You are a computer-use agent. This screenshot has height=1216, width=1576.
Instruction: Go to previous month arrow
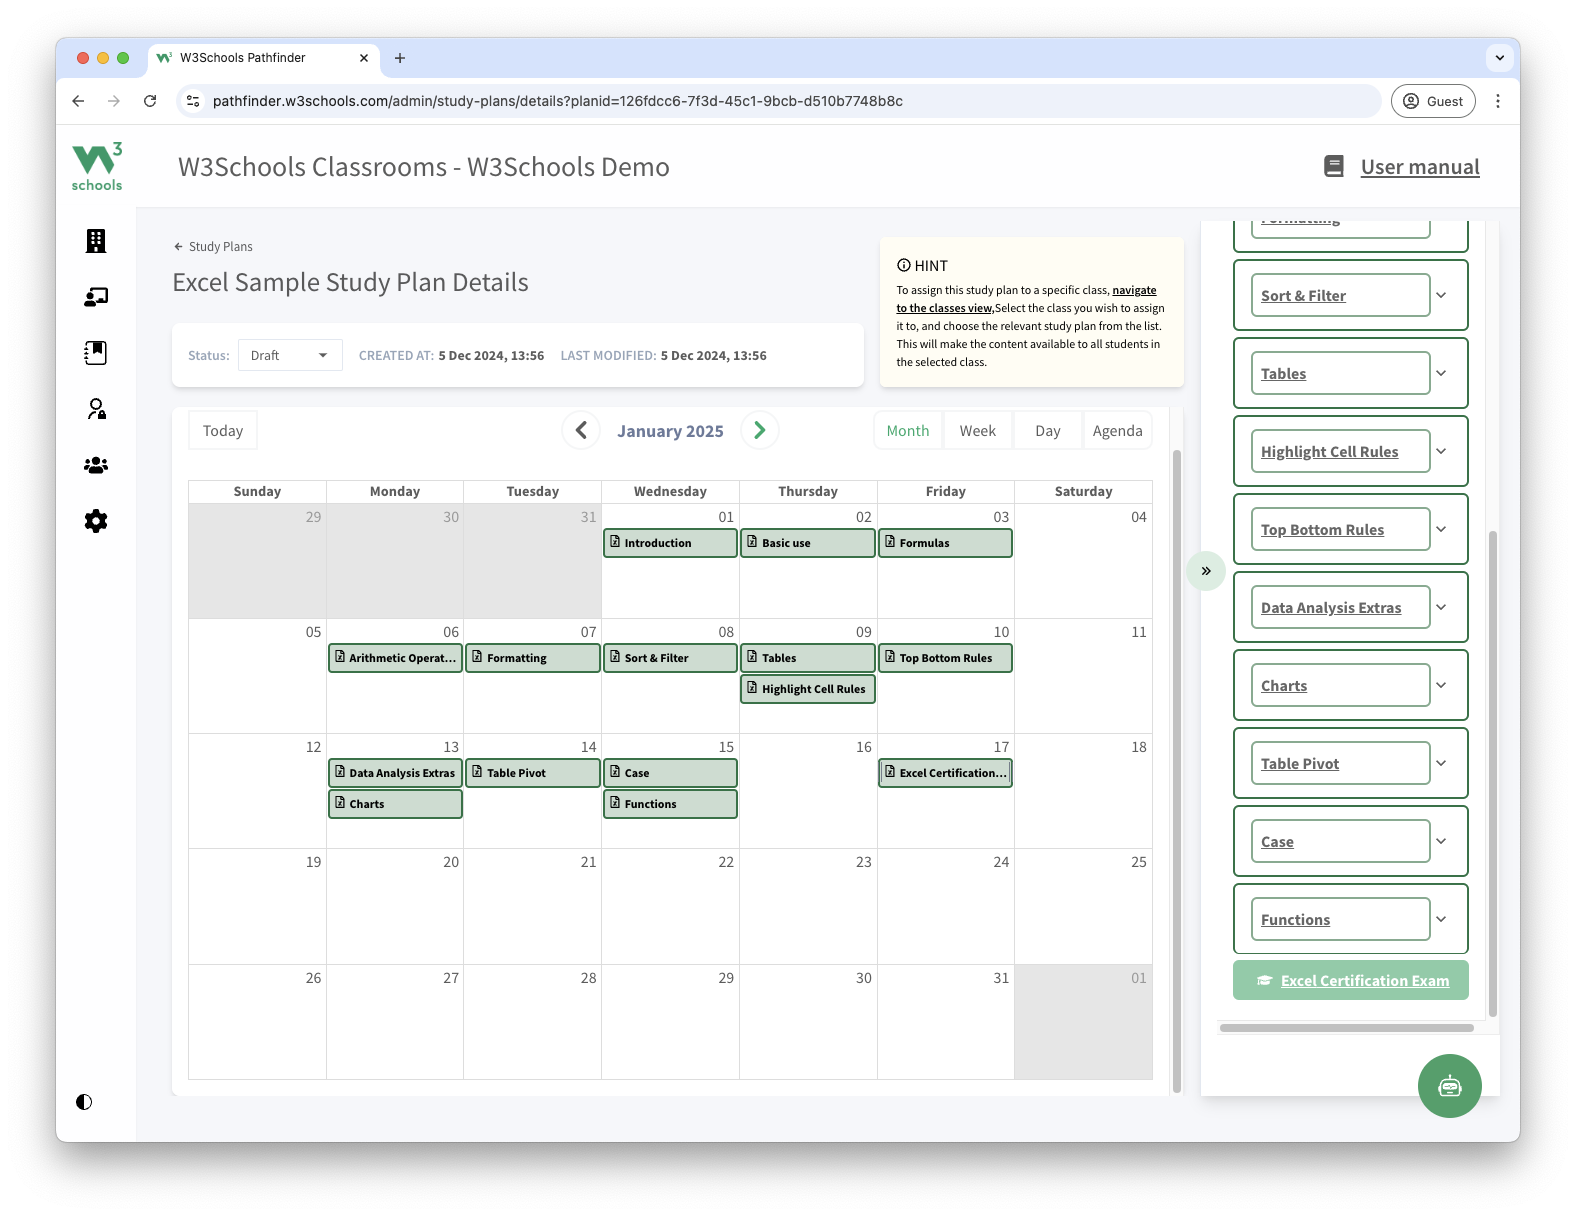581,430
